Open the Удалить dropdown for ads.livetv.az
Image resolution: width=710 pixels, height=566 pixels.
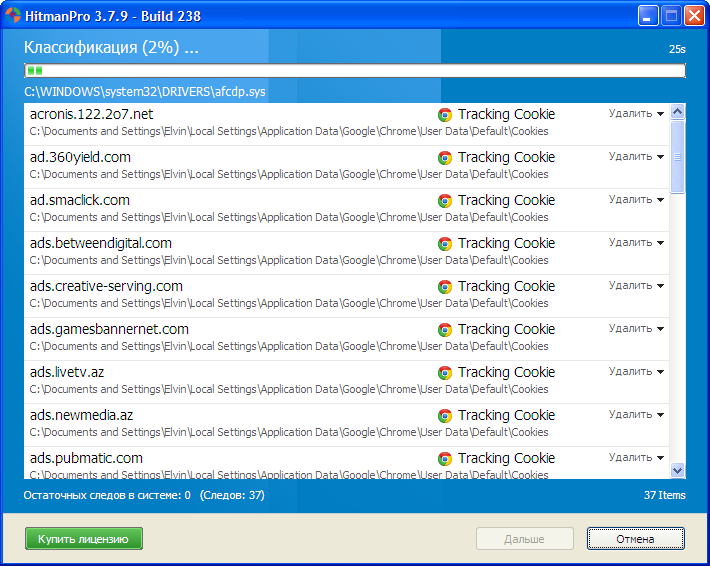coord(636,371)
